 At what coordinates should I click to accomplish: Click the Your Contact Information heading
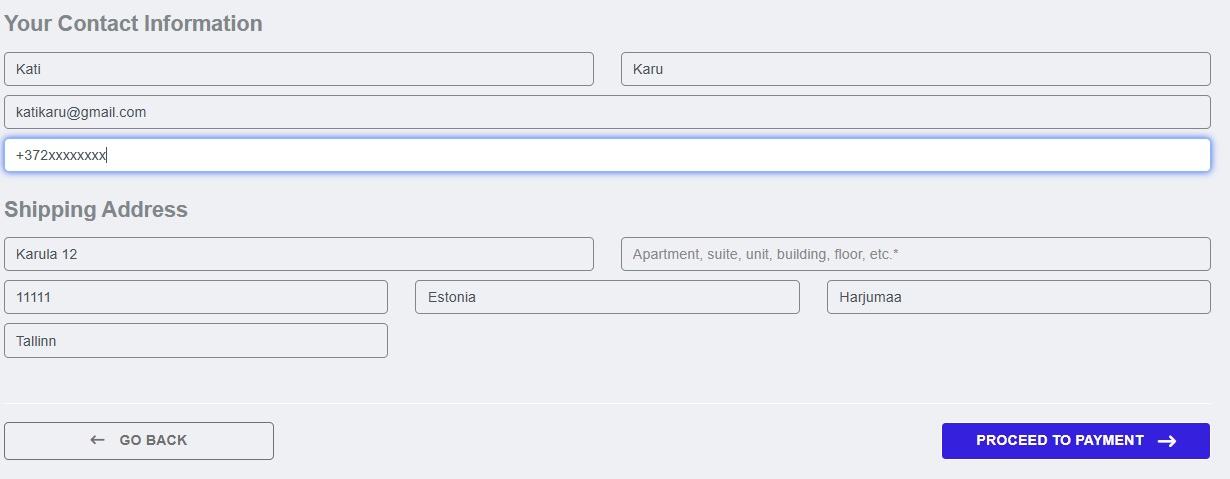click(x=133, y=23)
